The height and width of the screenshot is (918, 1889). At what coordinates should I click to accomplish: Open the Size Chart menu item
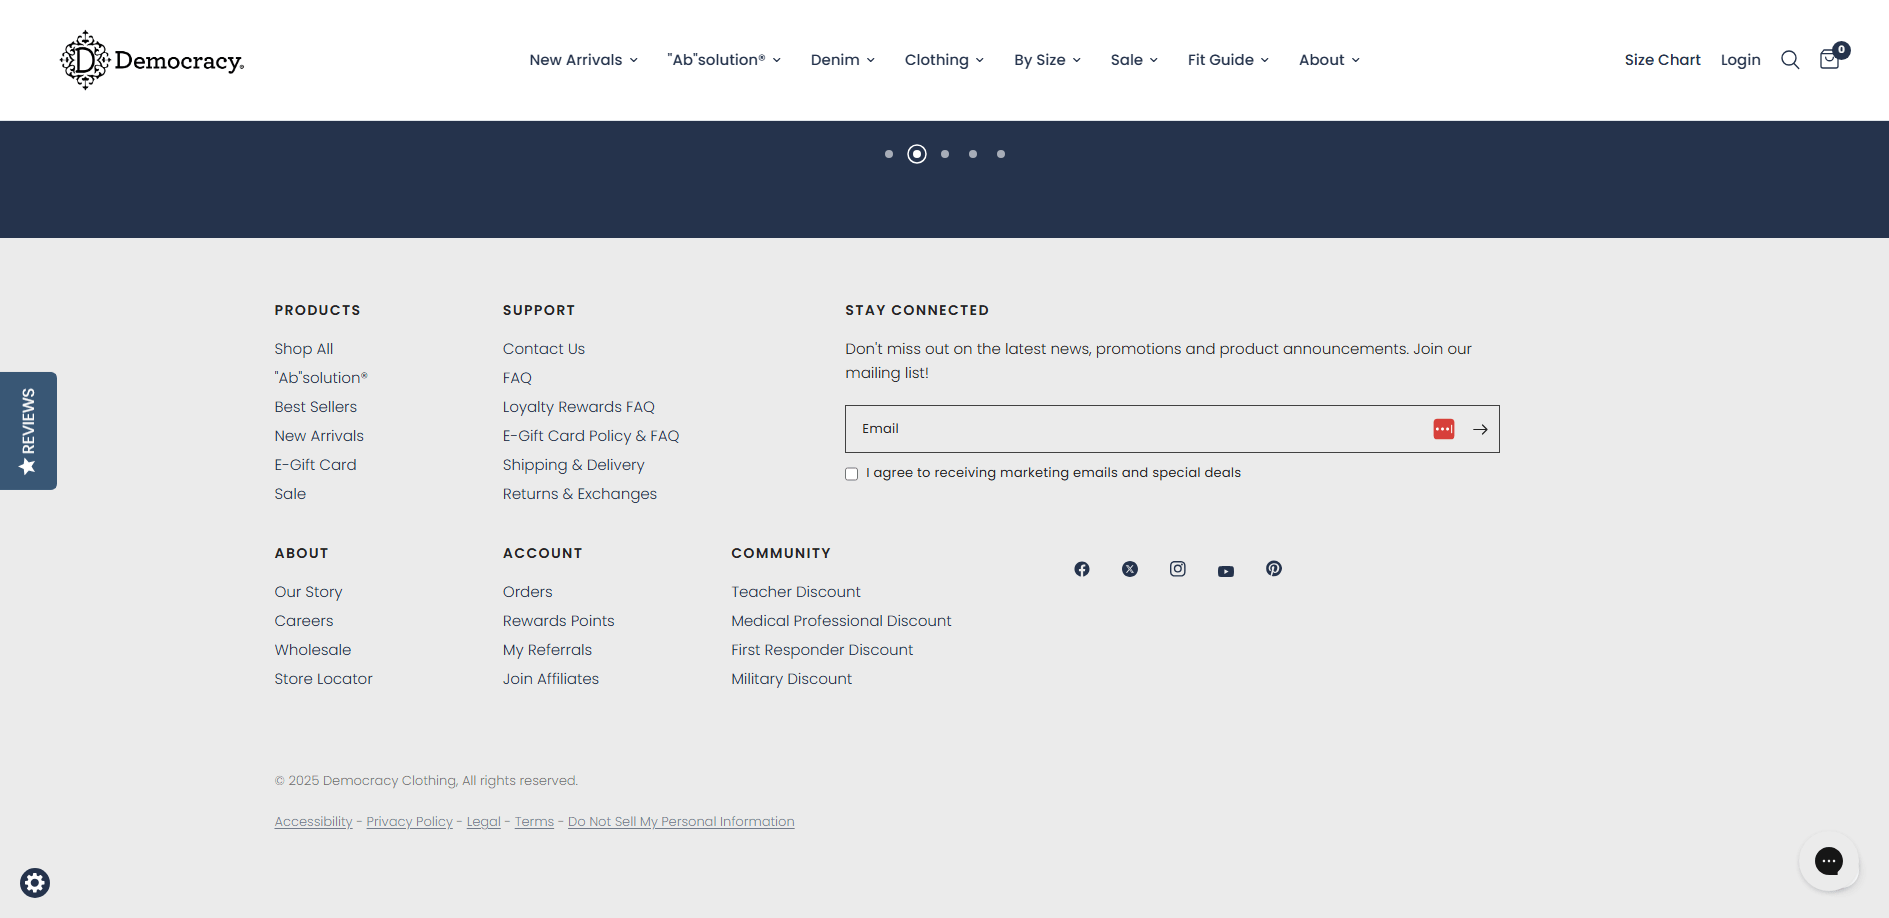[x=1662, y=60]
